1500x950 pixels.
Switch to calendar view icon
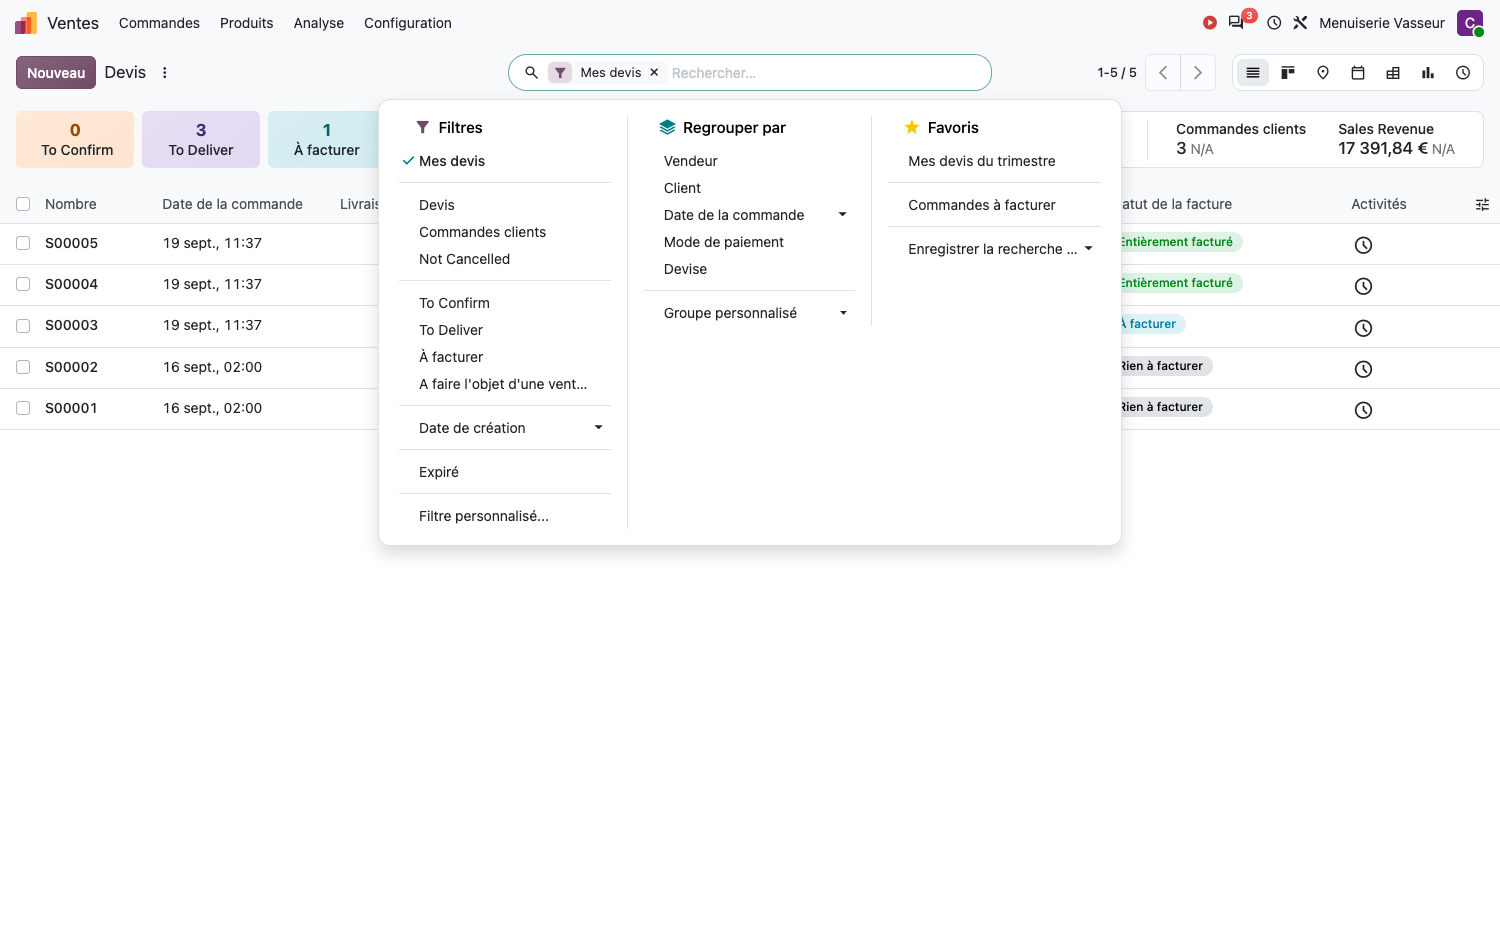click(1358, 73)
